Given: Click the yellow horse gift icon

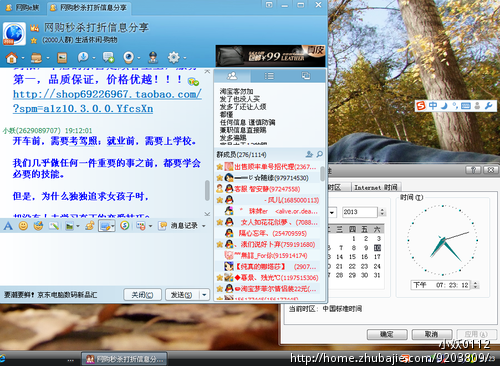Looking at the screenshot, I should (x=90, y=226).
